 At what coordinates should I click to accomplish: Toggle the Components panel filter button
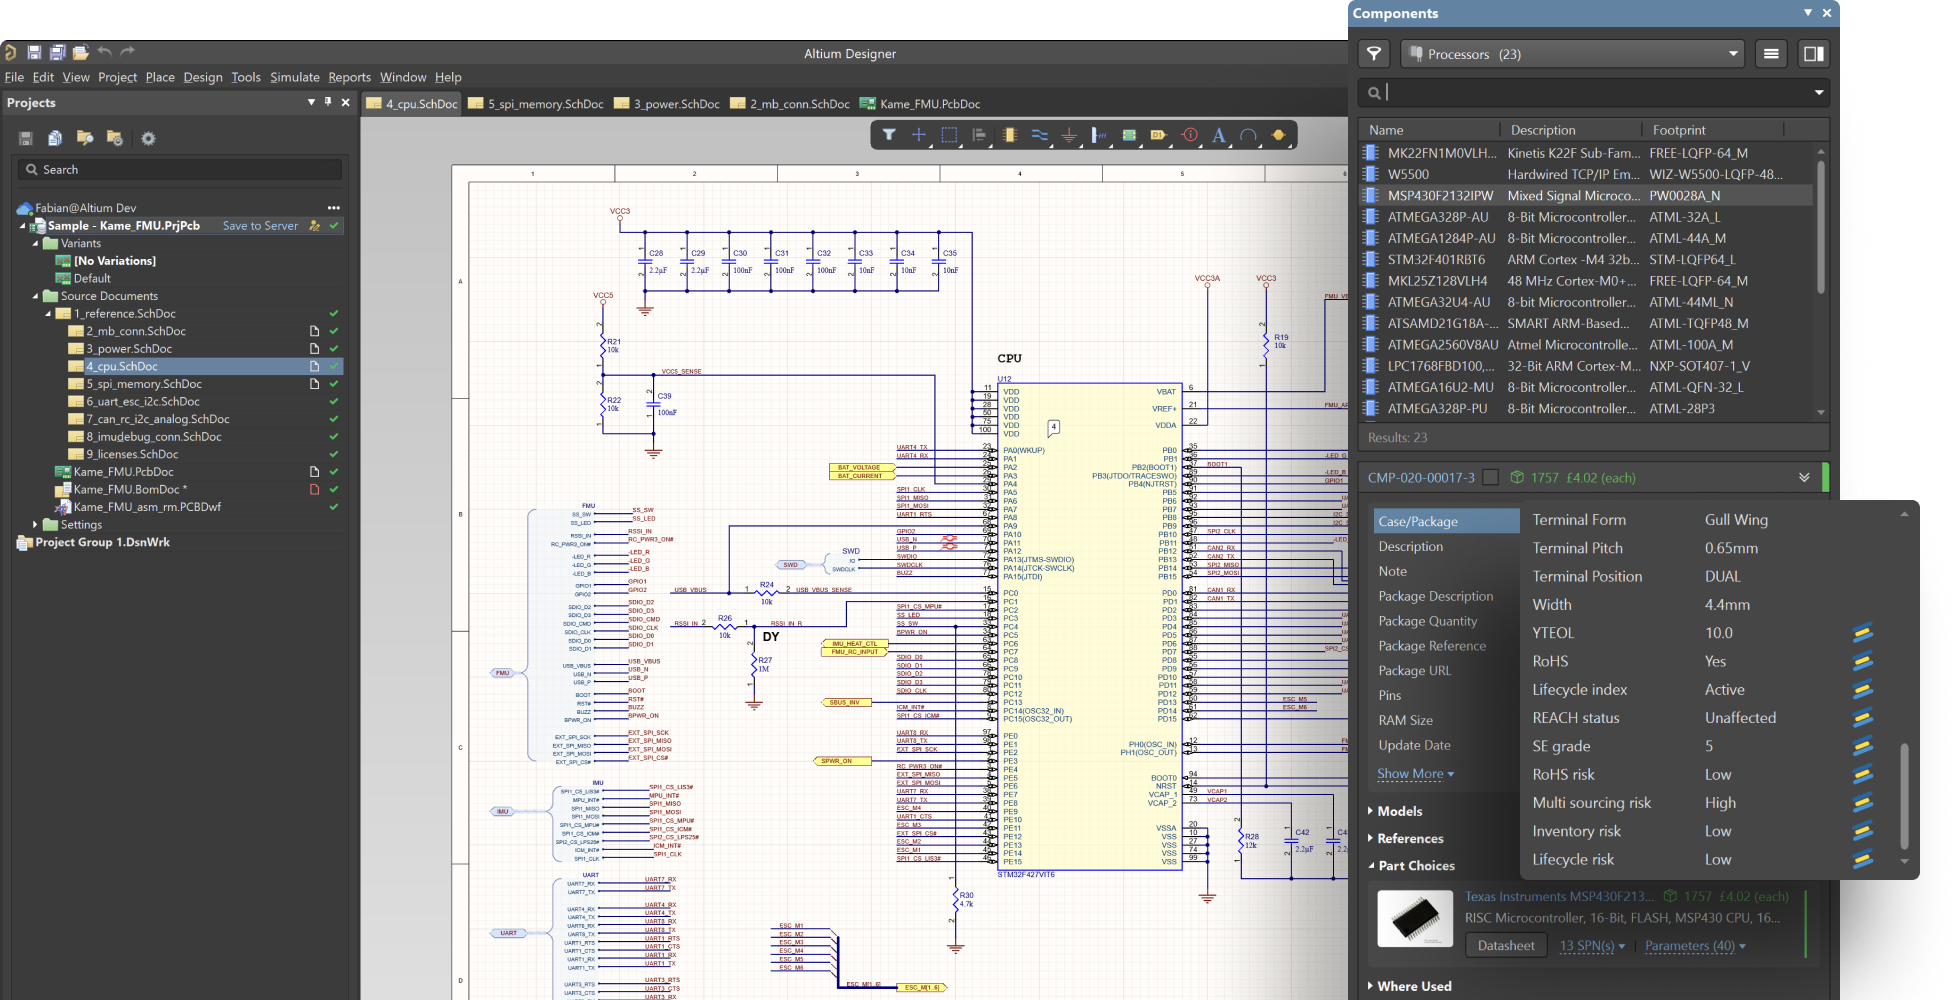[1374, 54]
